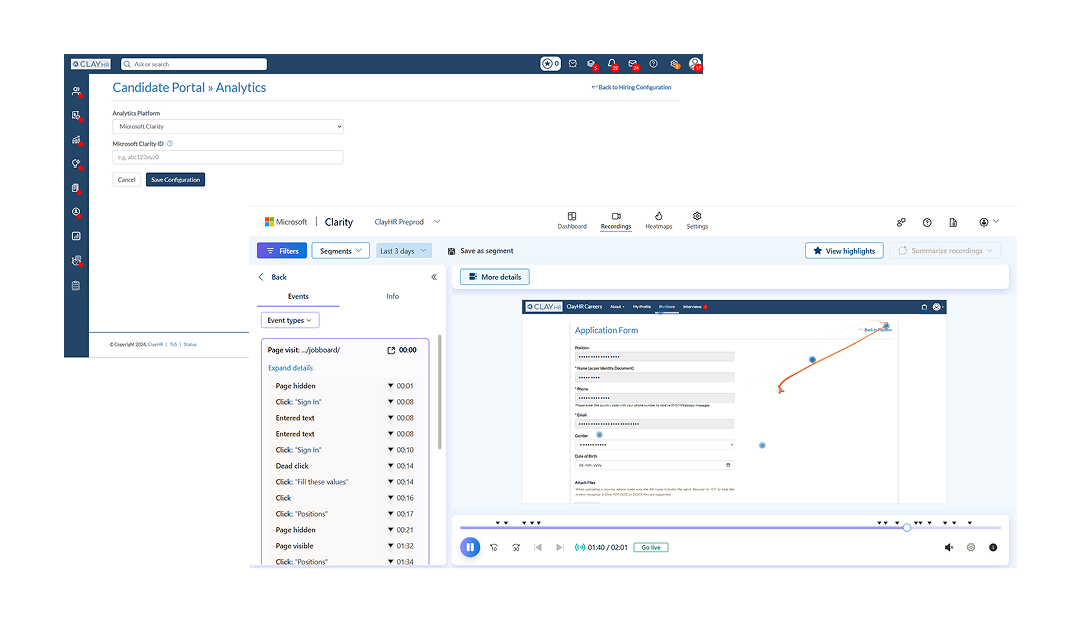Image resolution: width=1080 pixels, height=622 pixels.
Task: Click the playback progress slider handle
Action: tap(906, 528)
